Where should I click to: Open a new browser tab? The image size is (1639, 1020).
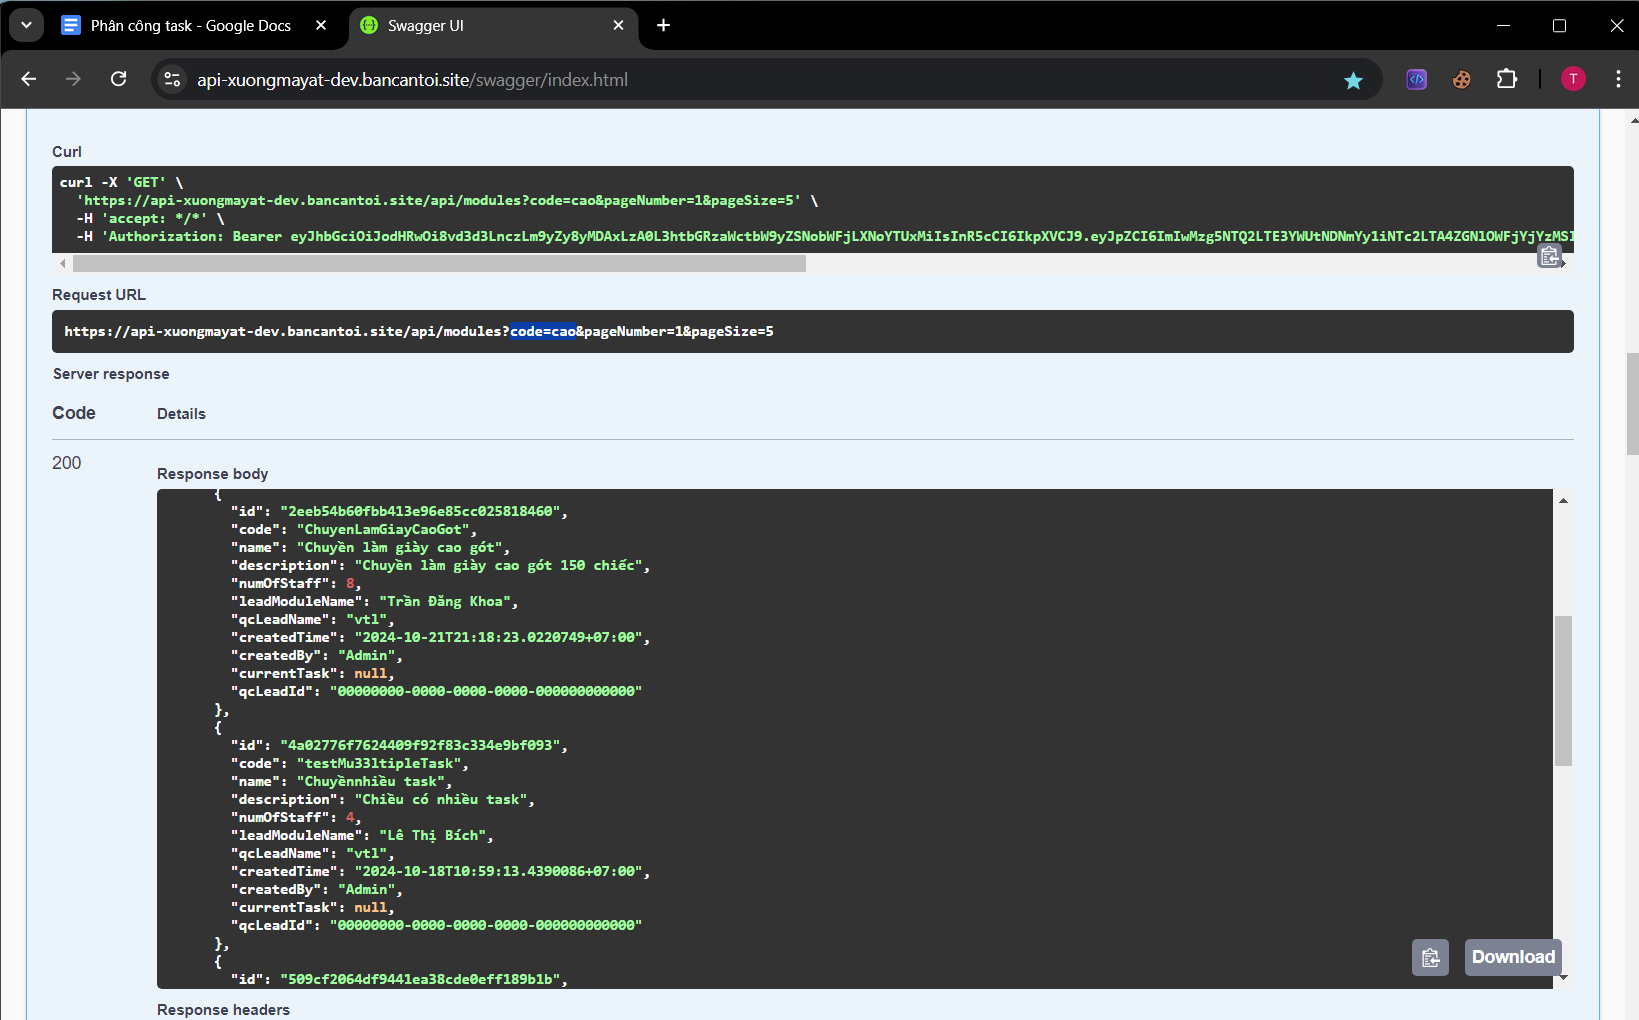663,25
